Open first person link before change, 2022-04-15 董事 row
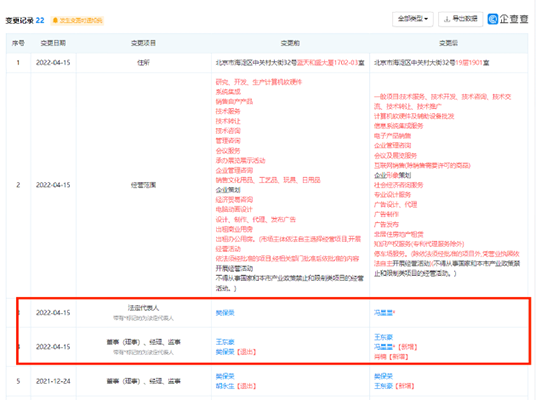The height and width of the screenshot is (400, 536). click(x=225, y=342)
